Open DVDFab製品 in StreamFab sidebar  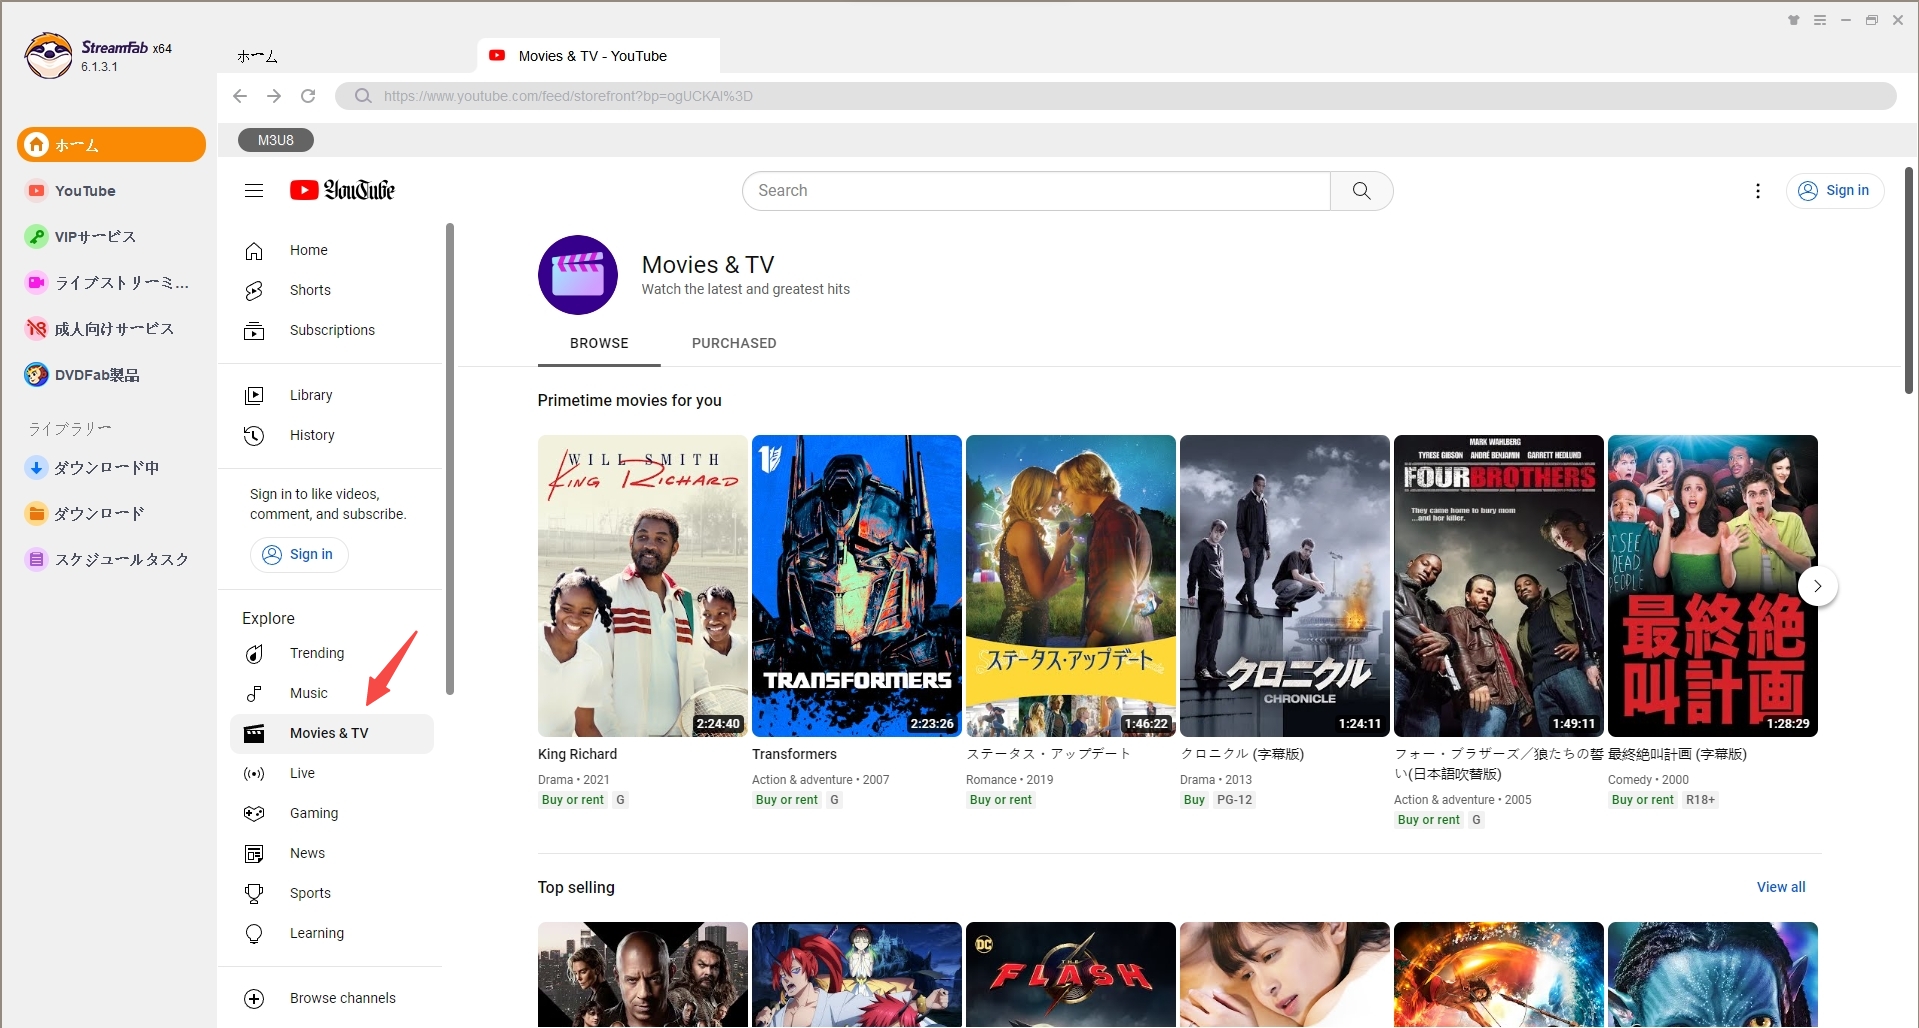click(111, 375)
